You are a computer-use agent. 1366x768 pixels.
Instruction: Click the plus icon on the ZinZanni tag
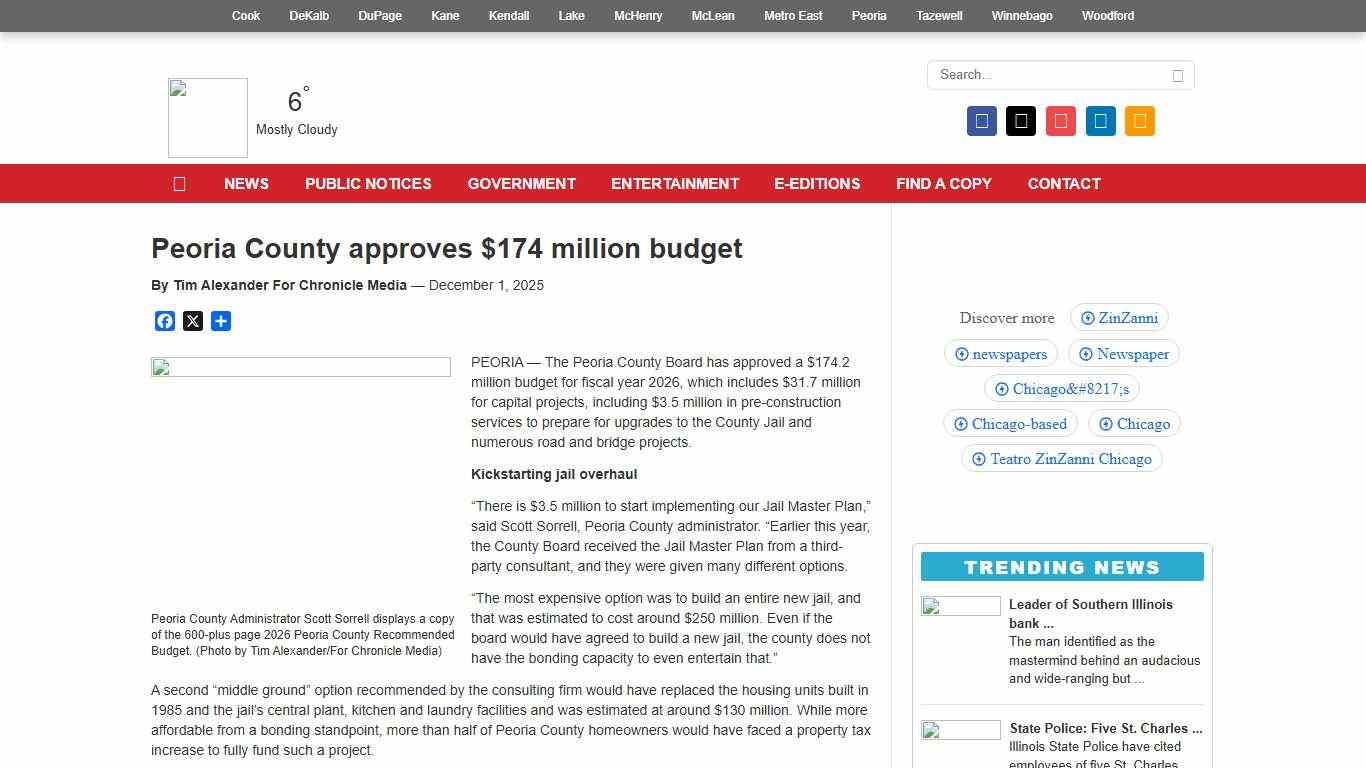tap(1087, 317)
